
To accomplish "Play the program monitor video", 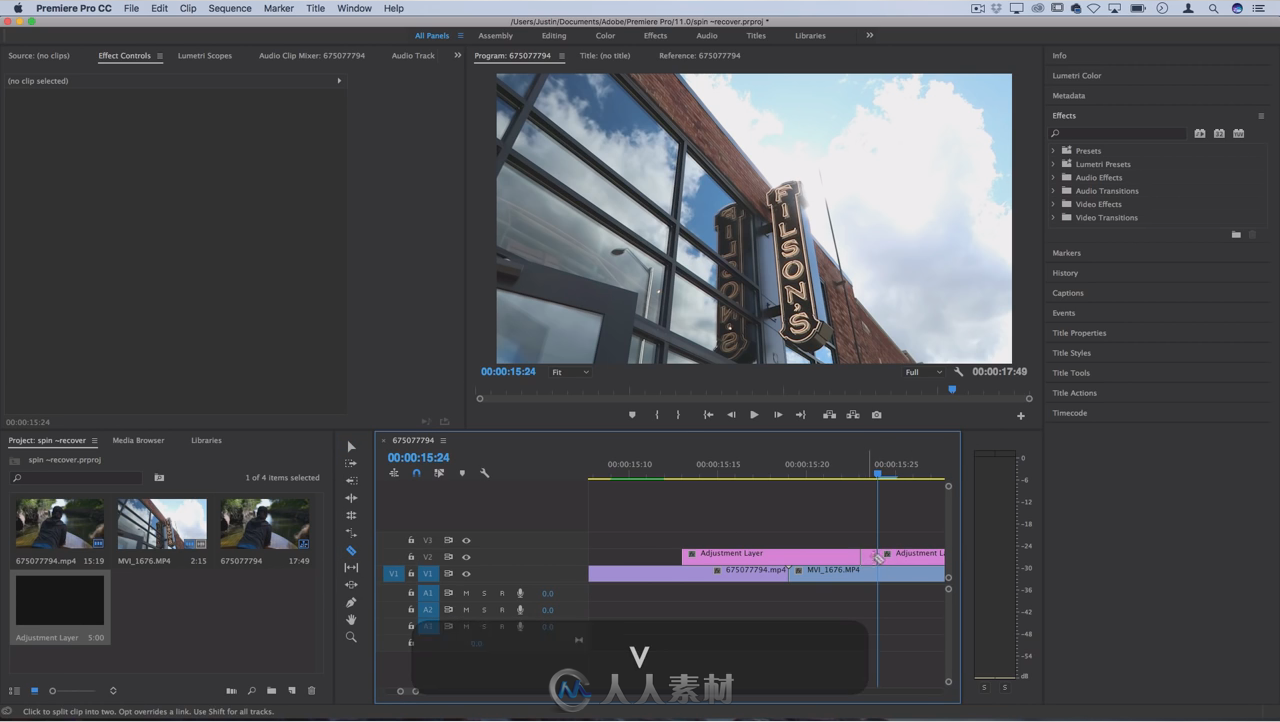I will [754, 415].
